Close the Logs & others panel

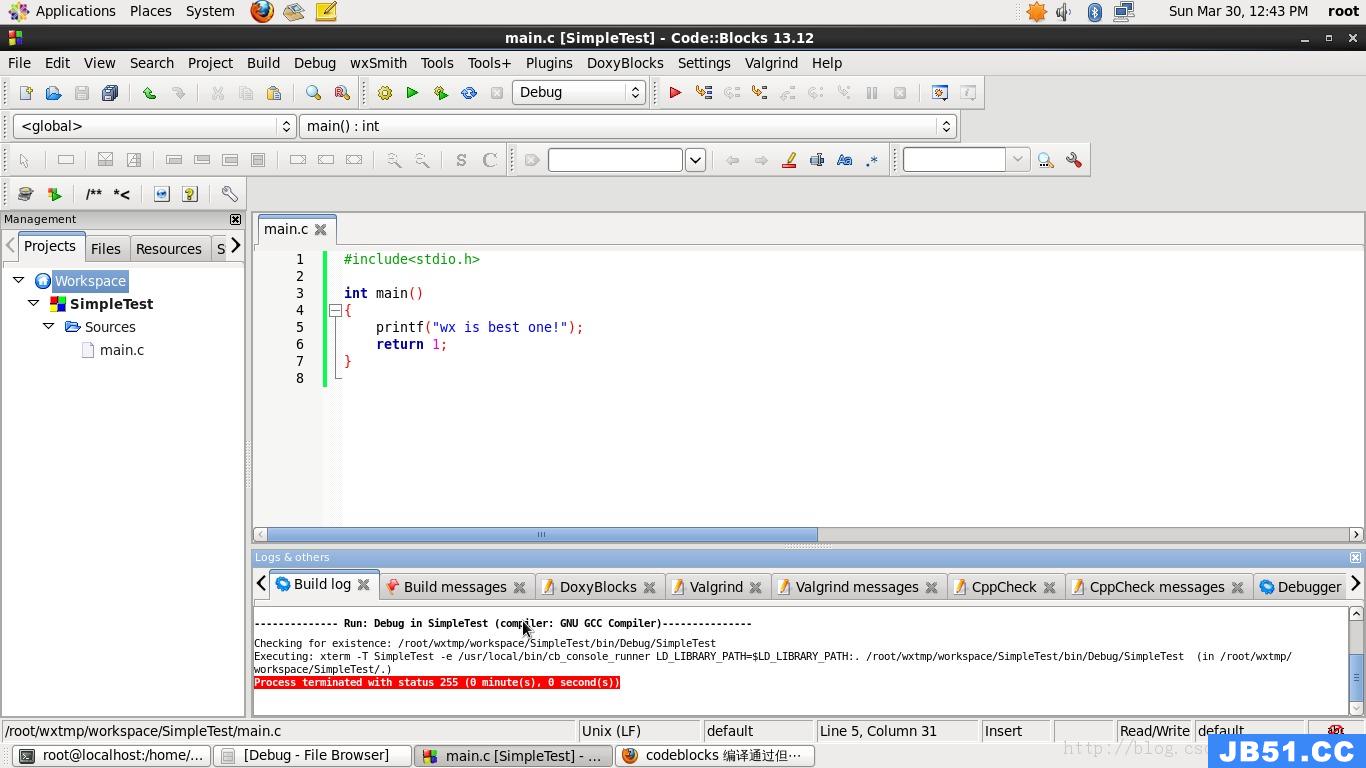1355,557
